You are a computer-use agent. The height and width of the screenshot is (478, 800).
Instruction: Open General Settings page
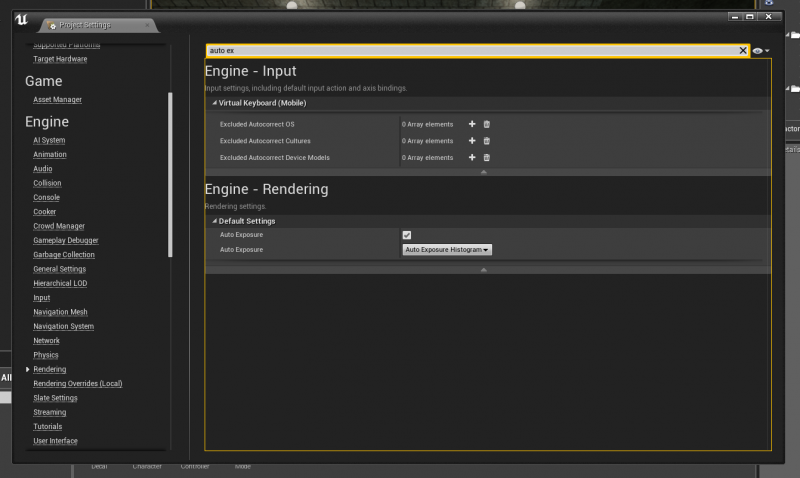59,269
